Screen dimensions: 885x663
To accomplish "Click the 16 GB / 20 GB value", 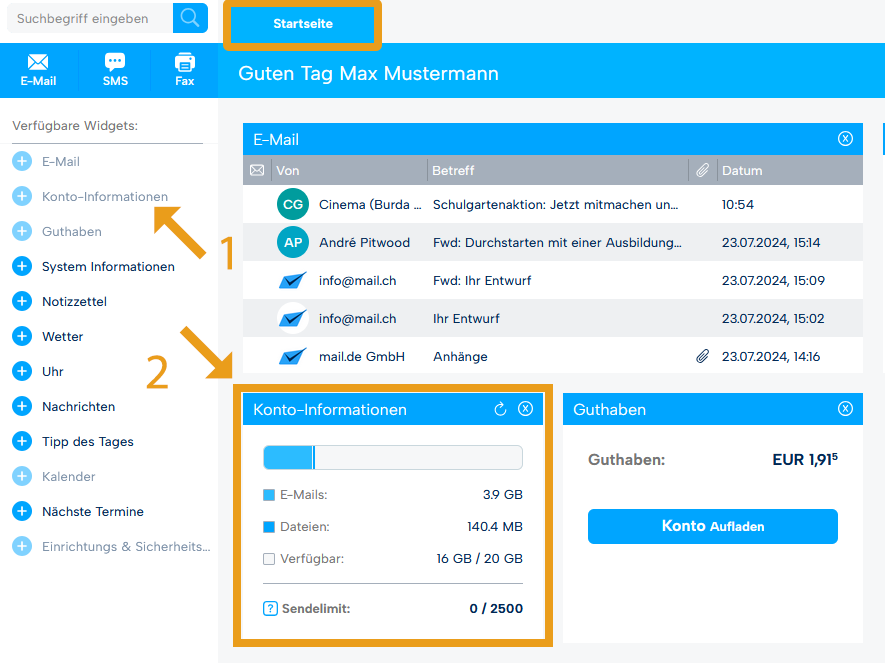I will tap(480, 559).
